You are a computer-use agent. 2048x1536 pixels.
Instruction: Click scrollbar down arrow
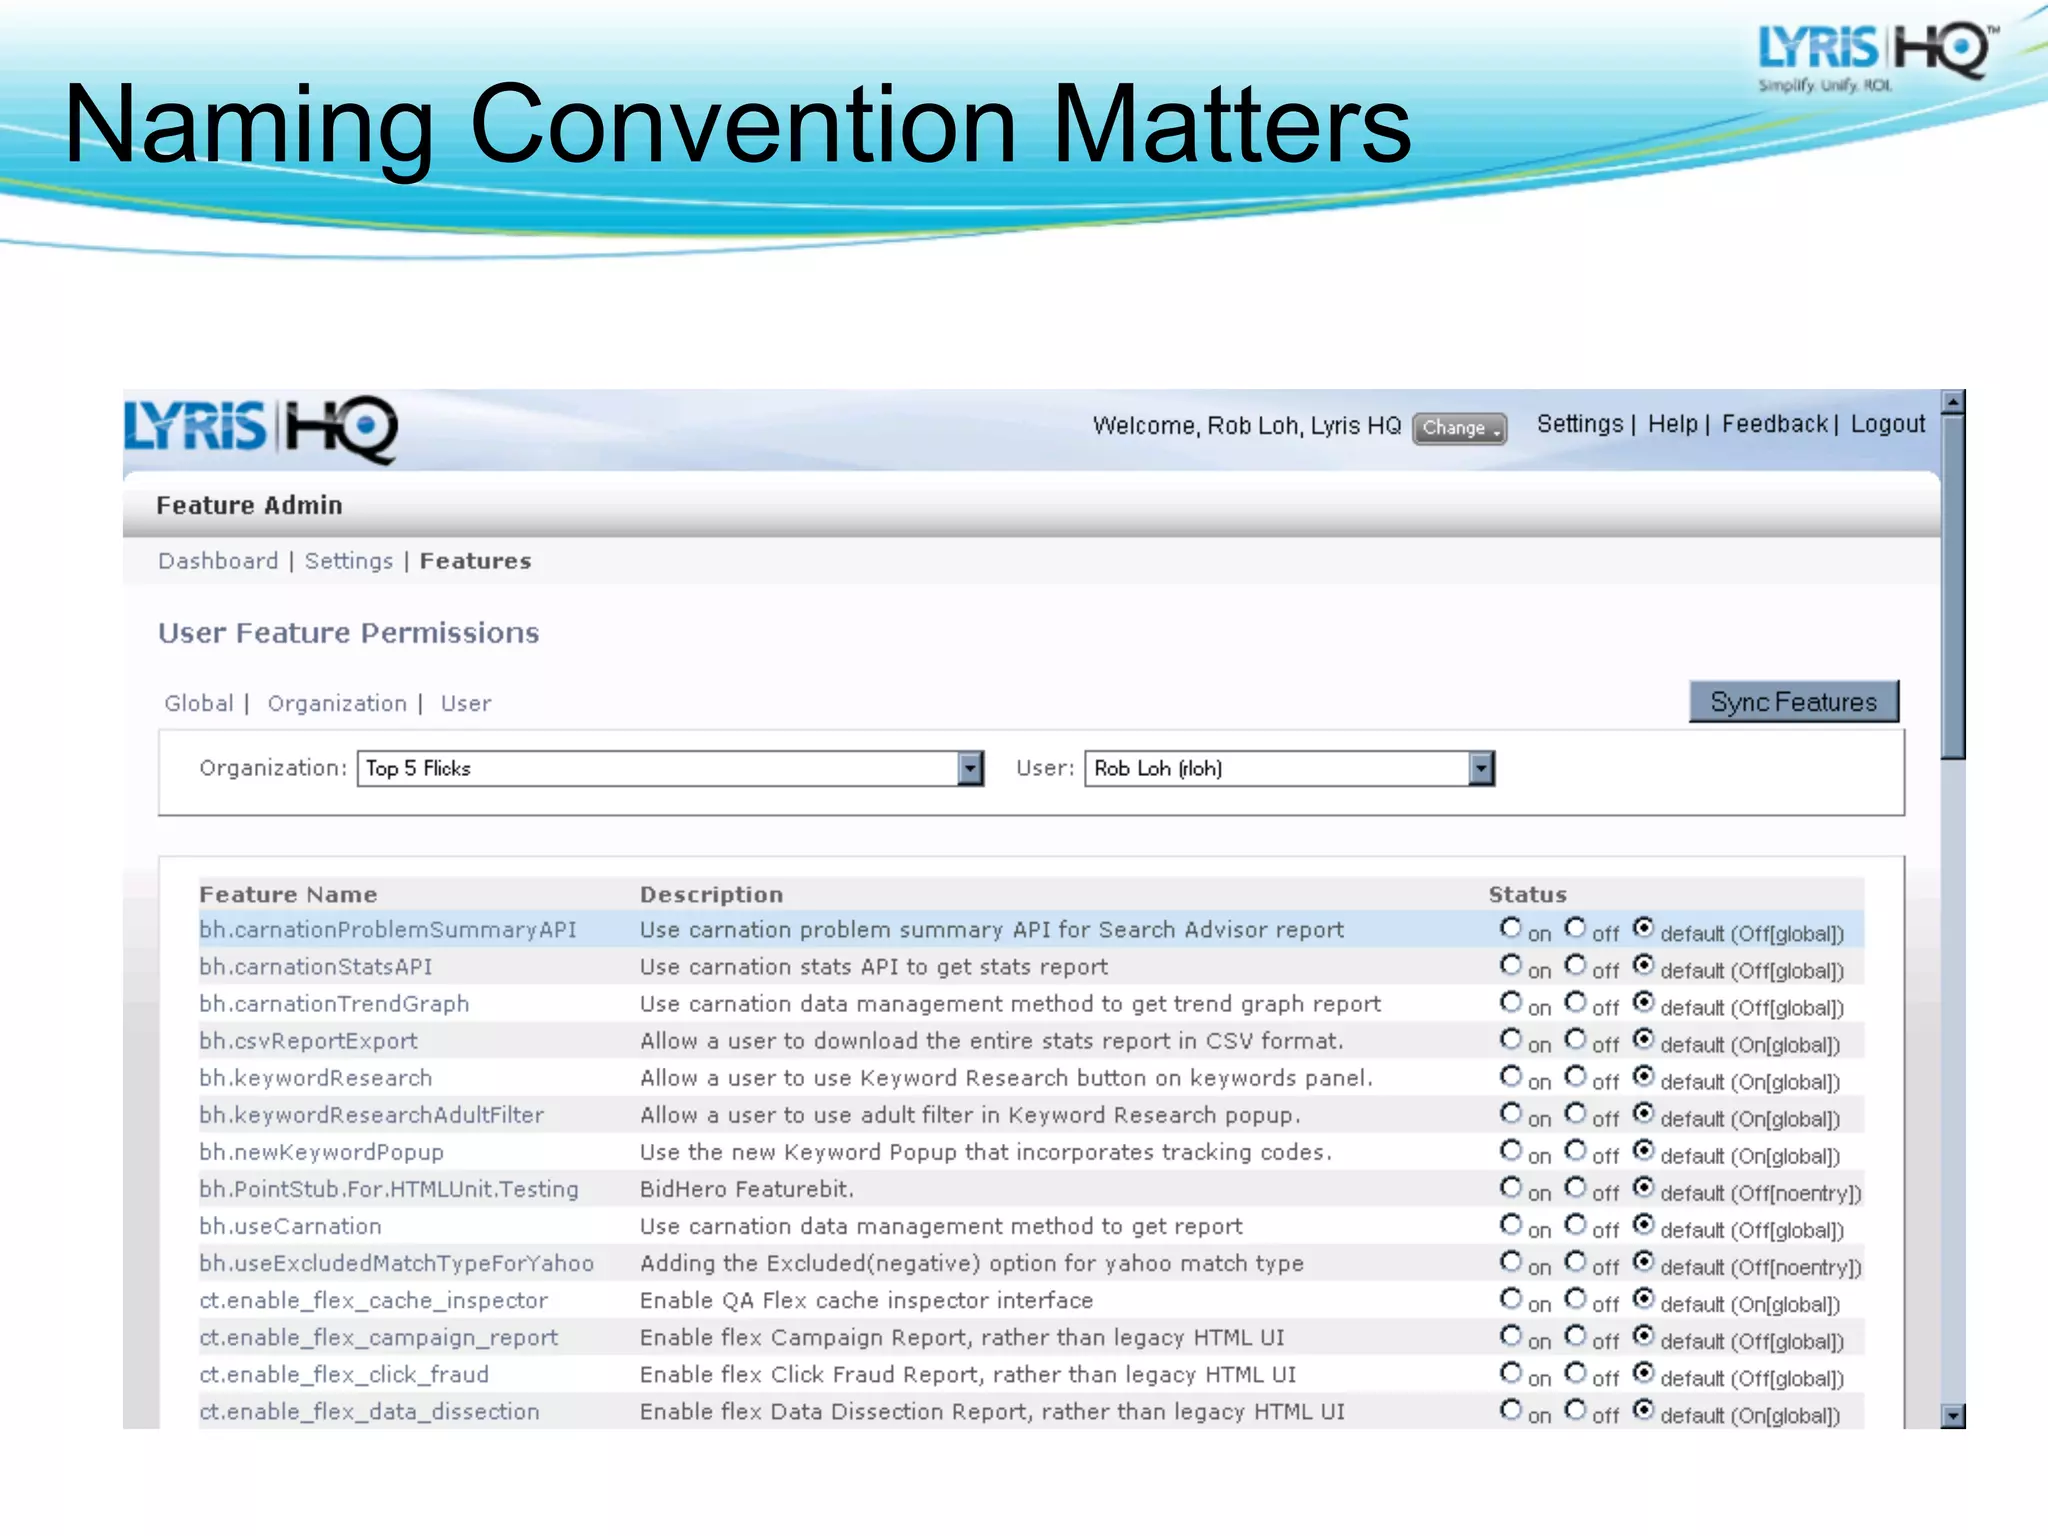tap(1952, 1415)
